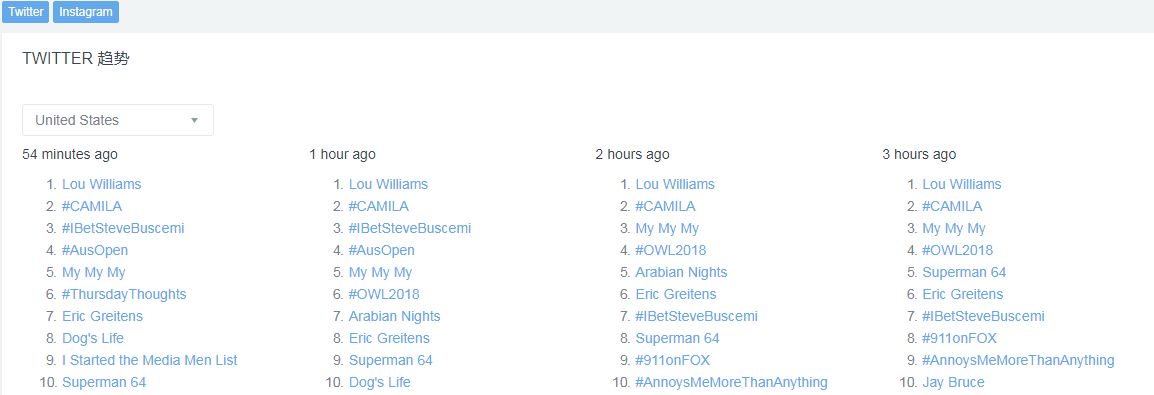Open Lou Williams trend under 54 minutes ago
This screenshot has height=395, width=1154.
coord(102,184)
